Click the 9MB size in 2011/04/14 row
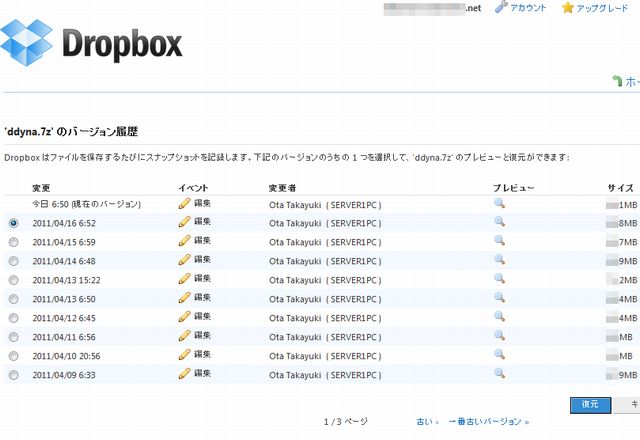This screenshot has width=640, height=440. (x=622, y=261)
